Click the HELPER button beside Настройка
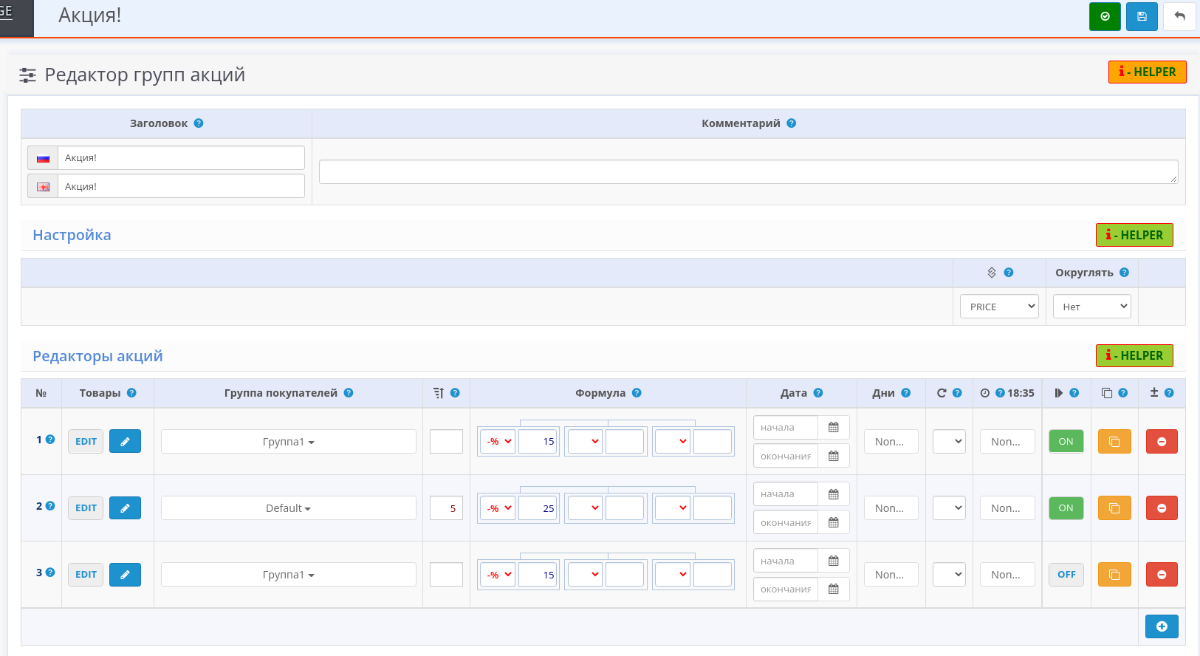The height and width of the screenshot is (656, 1200). (x=1134, y=235)
